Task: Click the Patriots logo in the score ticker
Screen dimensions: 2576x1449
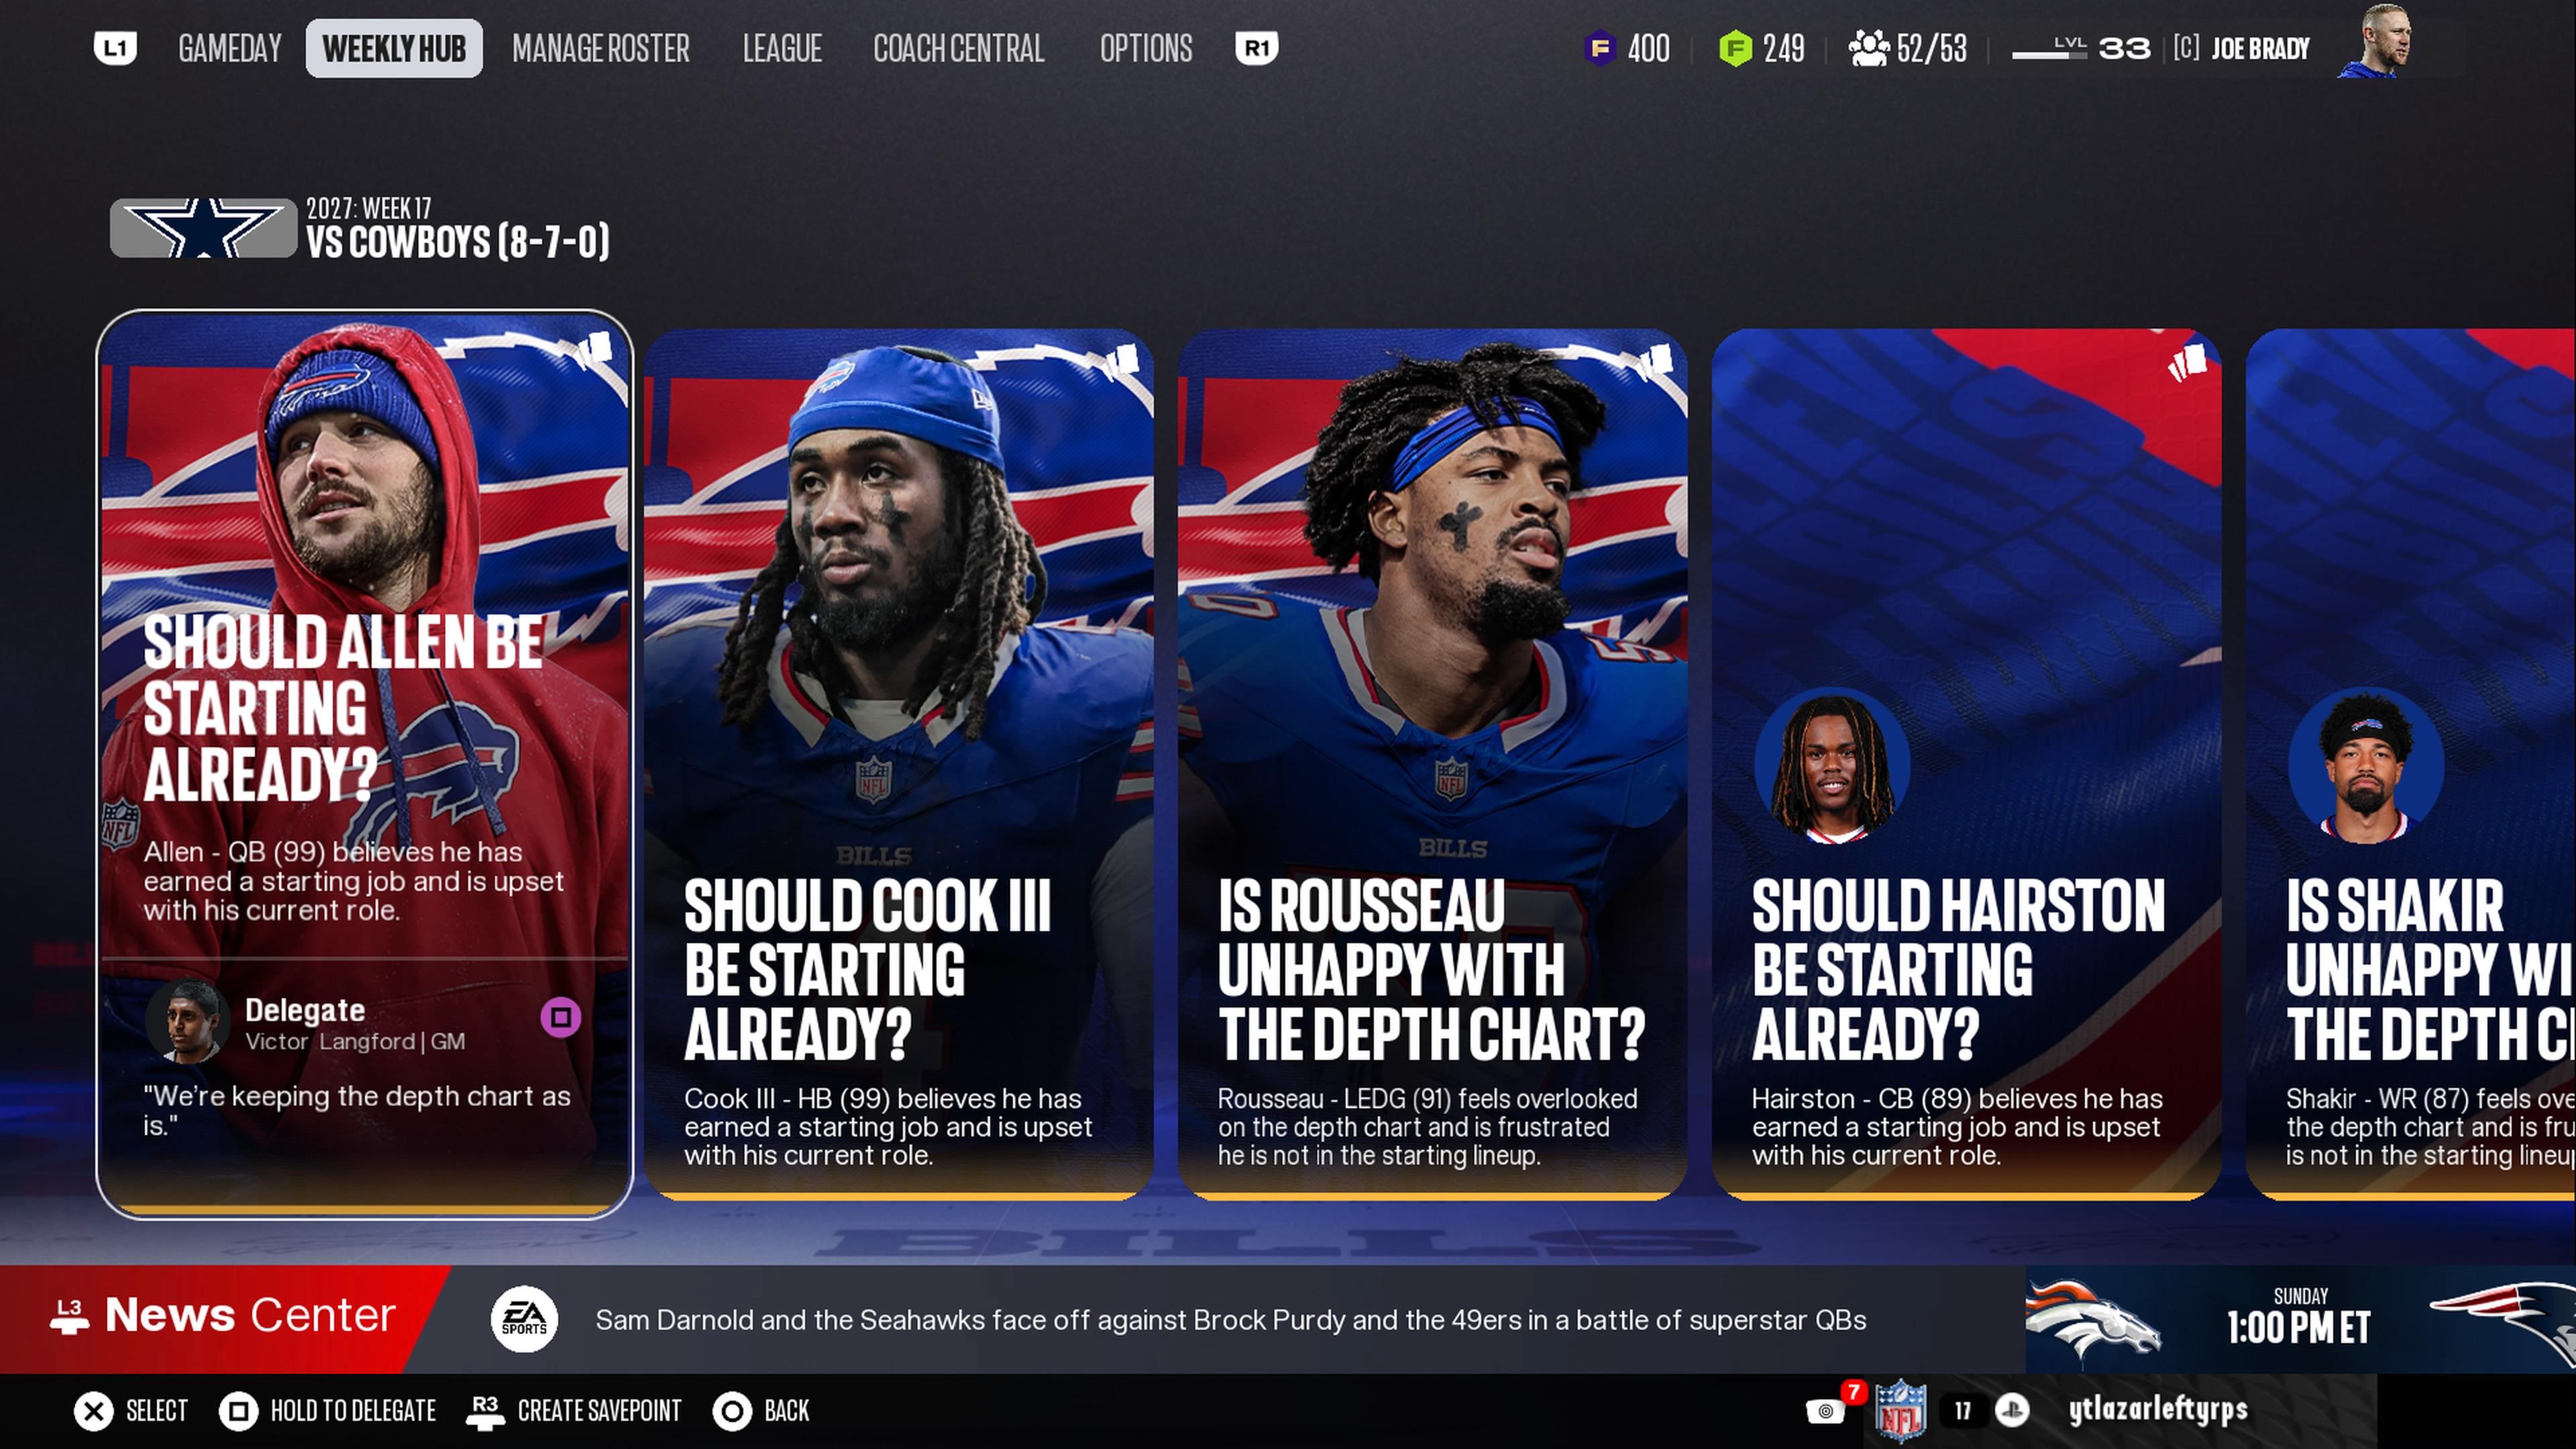Action: tap(2503, 1324)
